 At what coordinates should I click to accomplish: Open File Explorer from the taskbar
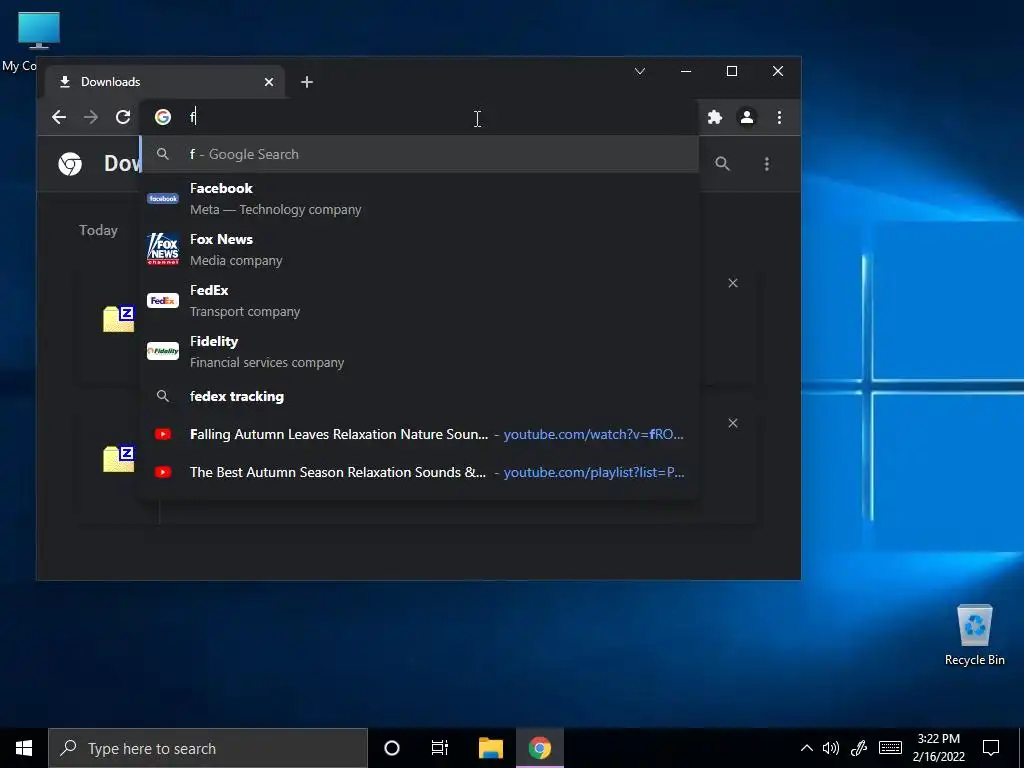pos(490,748)
